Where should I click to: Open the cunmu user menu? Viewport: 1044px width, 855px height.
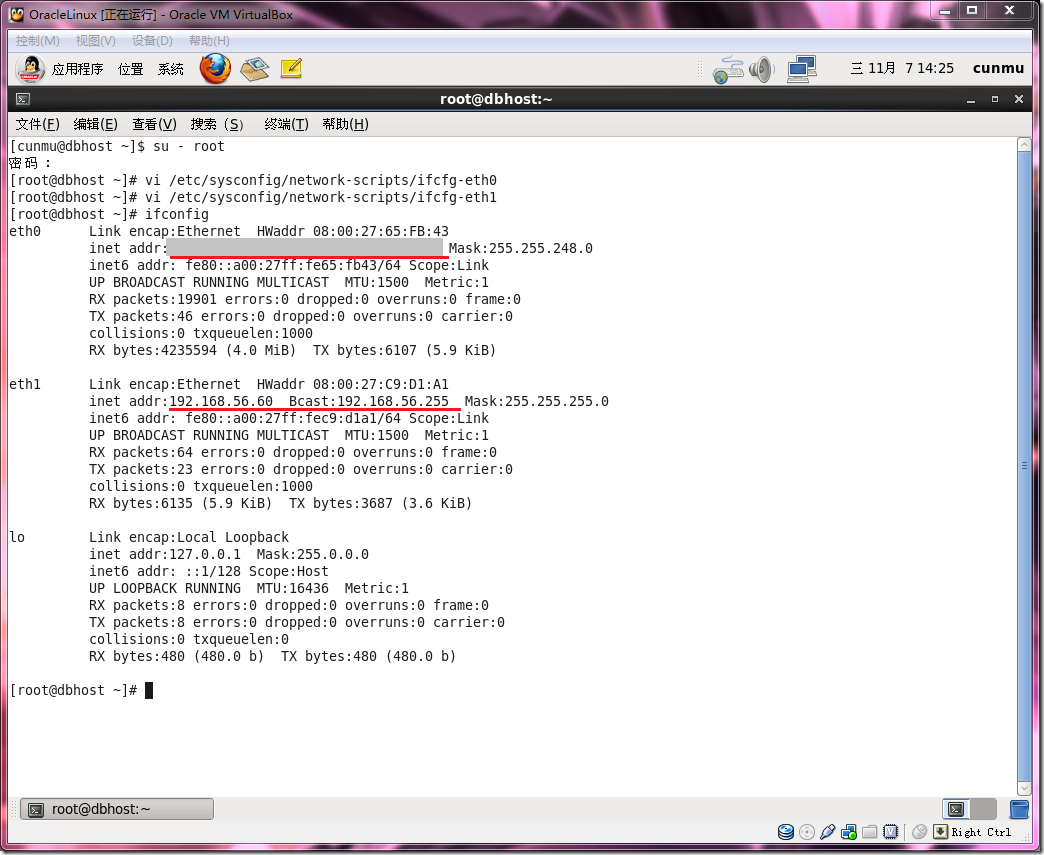pyautogui.click(x=998, y=69)
